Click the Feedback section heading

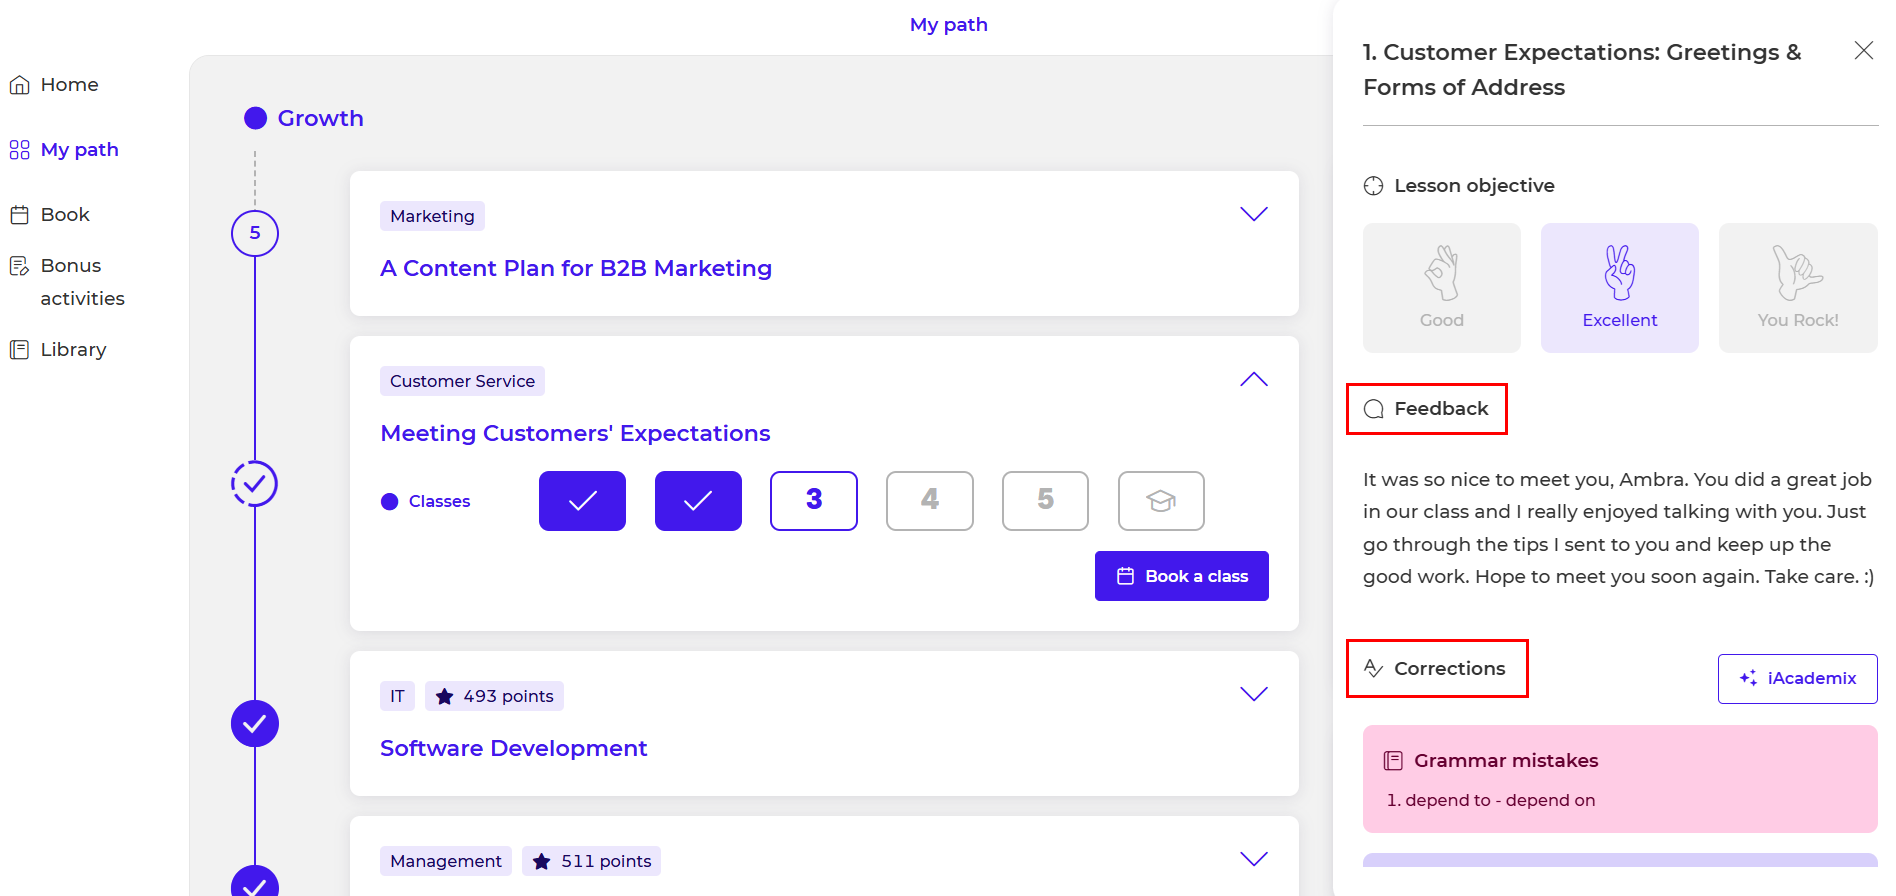1441,409
